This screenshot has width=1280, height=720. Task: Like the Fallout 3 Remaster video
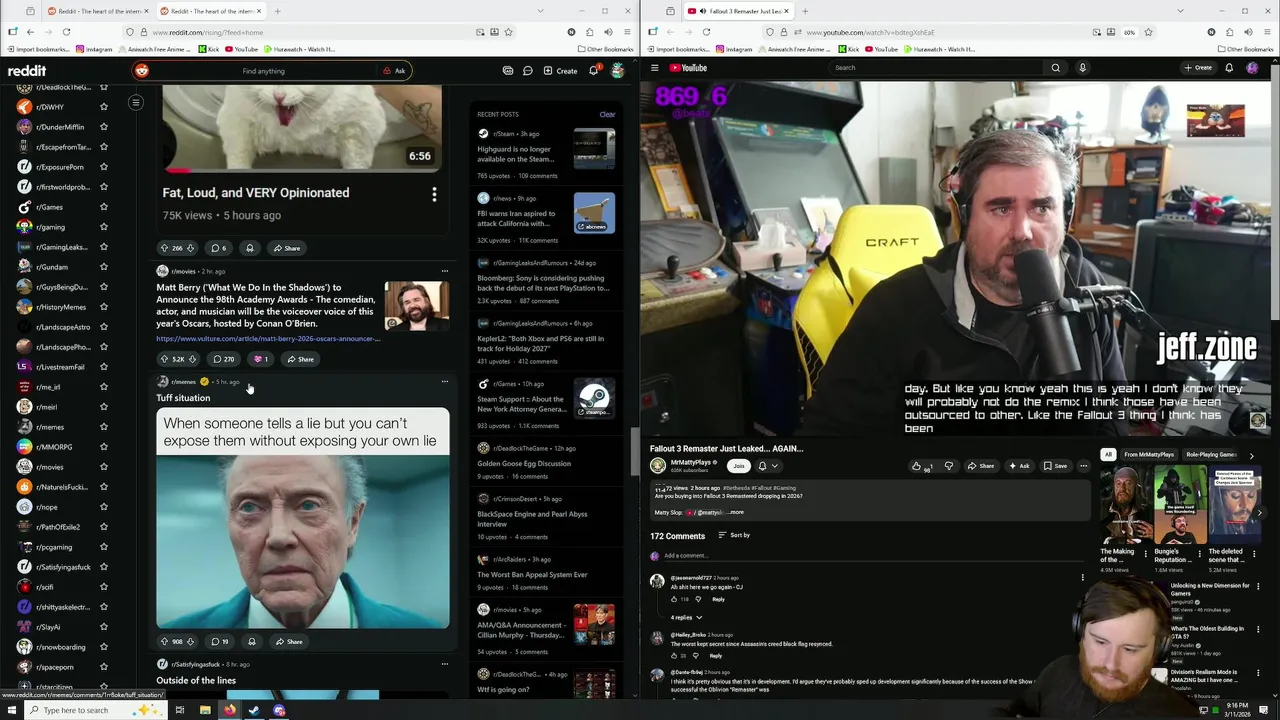pos(919,466)
